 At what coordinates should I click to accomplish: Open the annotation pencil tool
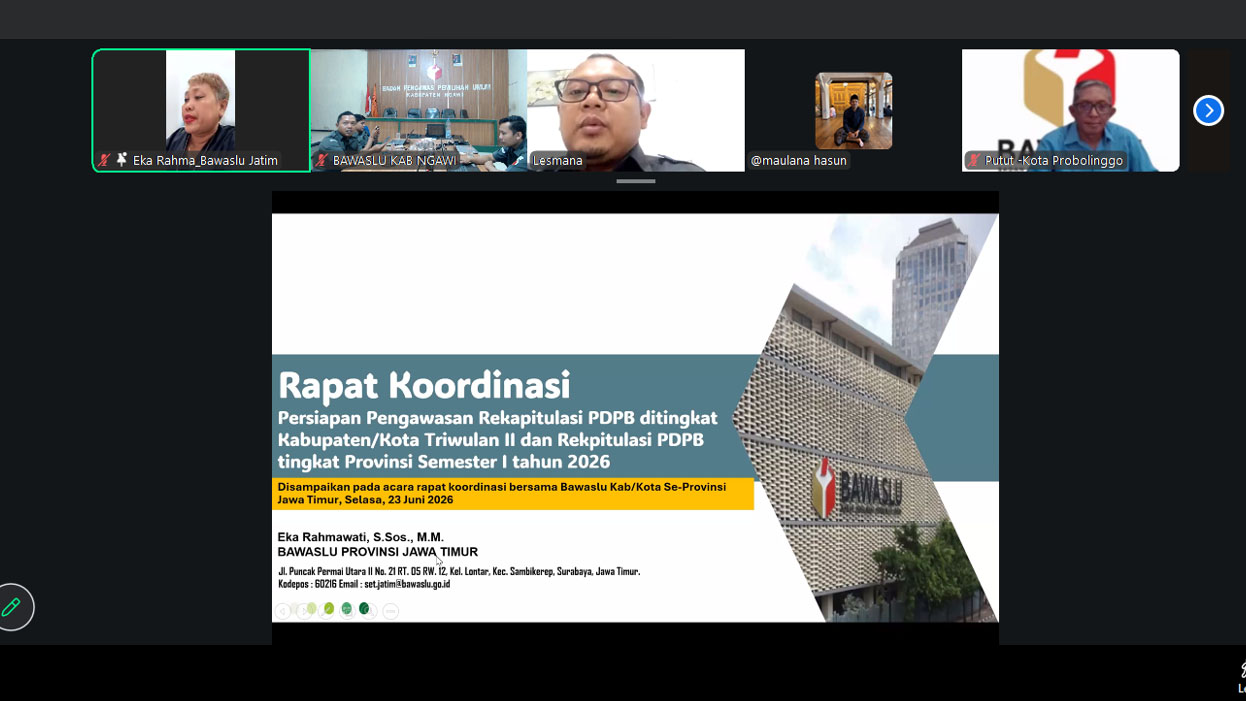[12, 607]
